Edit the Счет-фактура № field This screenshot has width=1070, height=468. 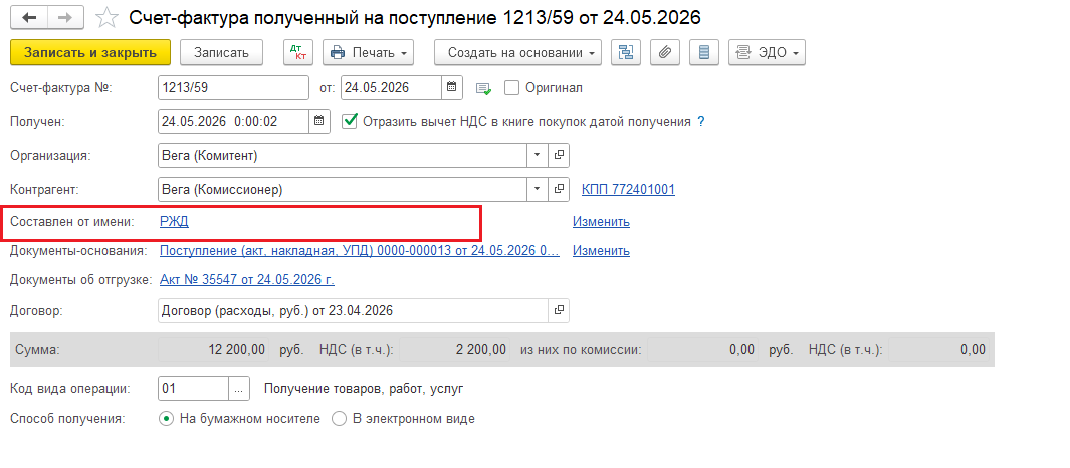pyautogui.click(x=233, y=87)
